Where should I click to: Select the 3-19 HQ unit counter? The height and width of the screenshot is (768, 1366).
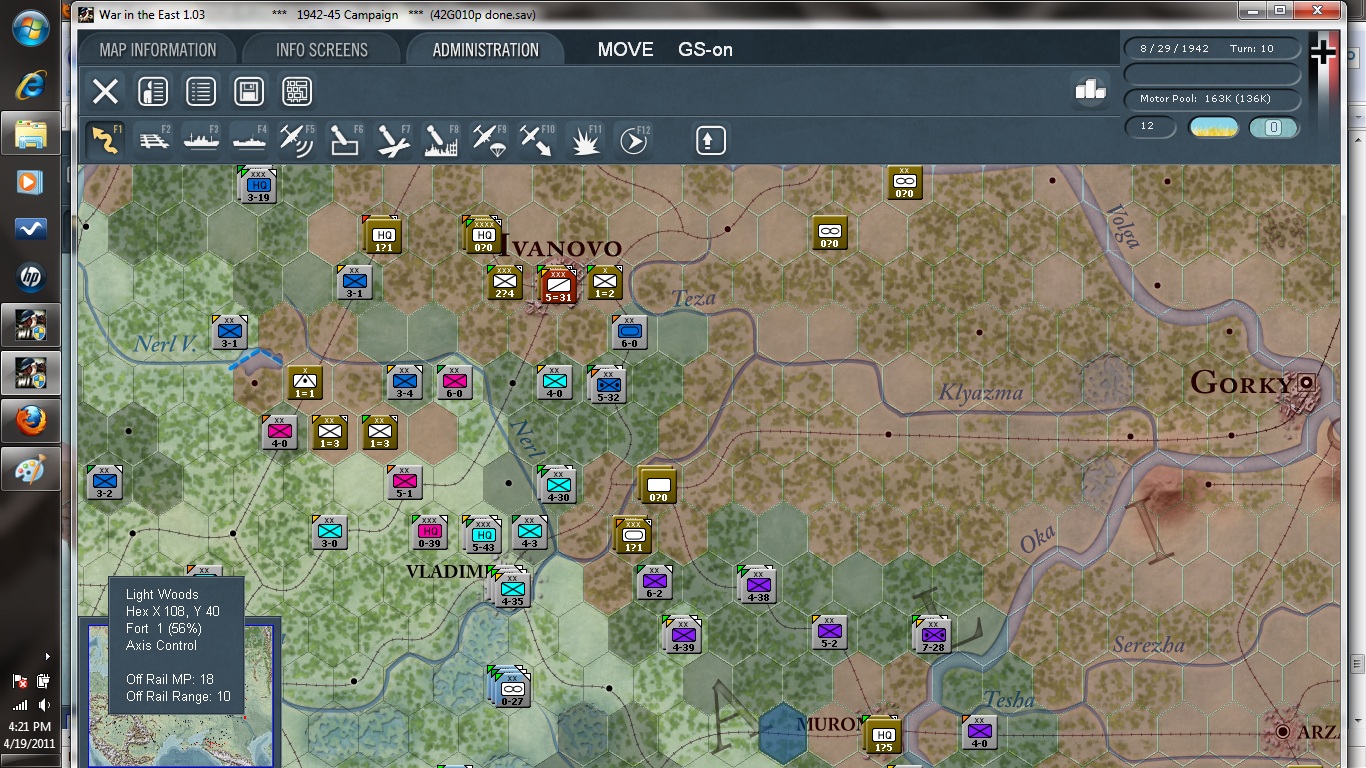click(x=258, y=186)
